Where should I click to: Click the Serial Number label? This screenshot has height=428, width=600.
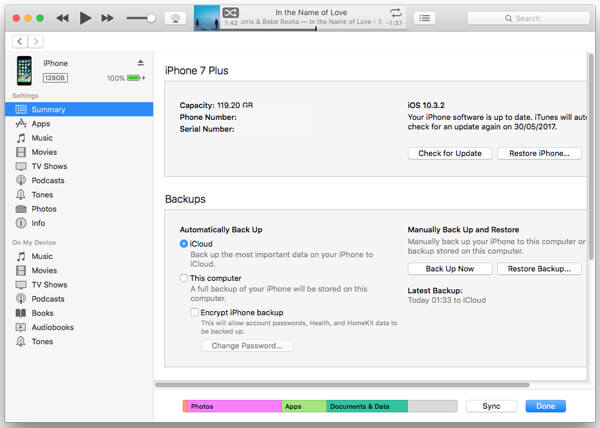[x=207, y=129]
